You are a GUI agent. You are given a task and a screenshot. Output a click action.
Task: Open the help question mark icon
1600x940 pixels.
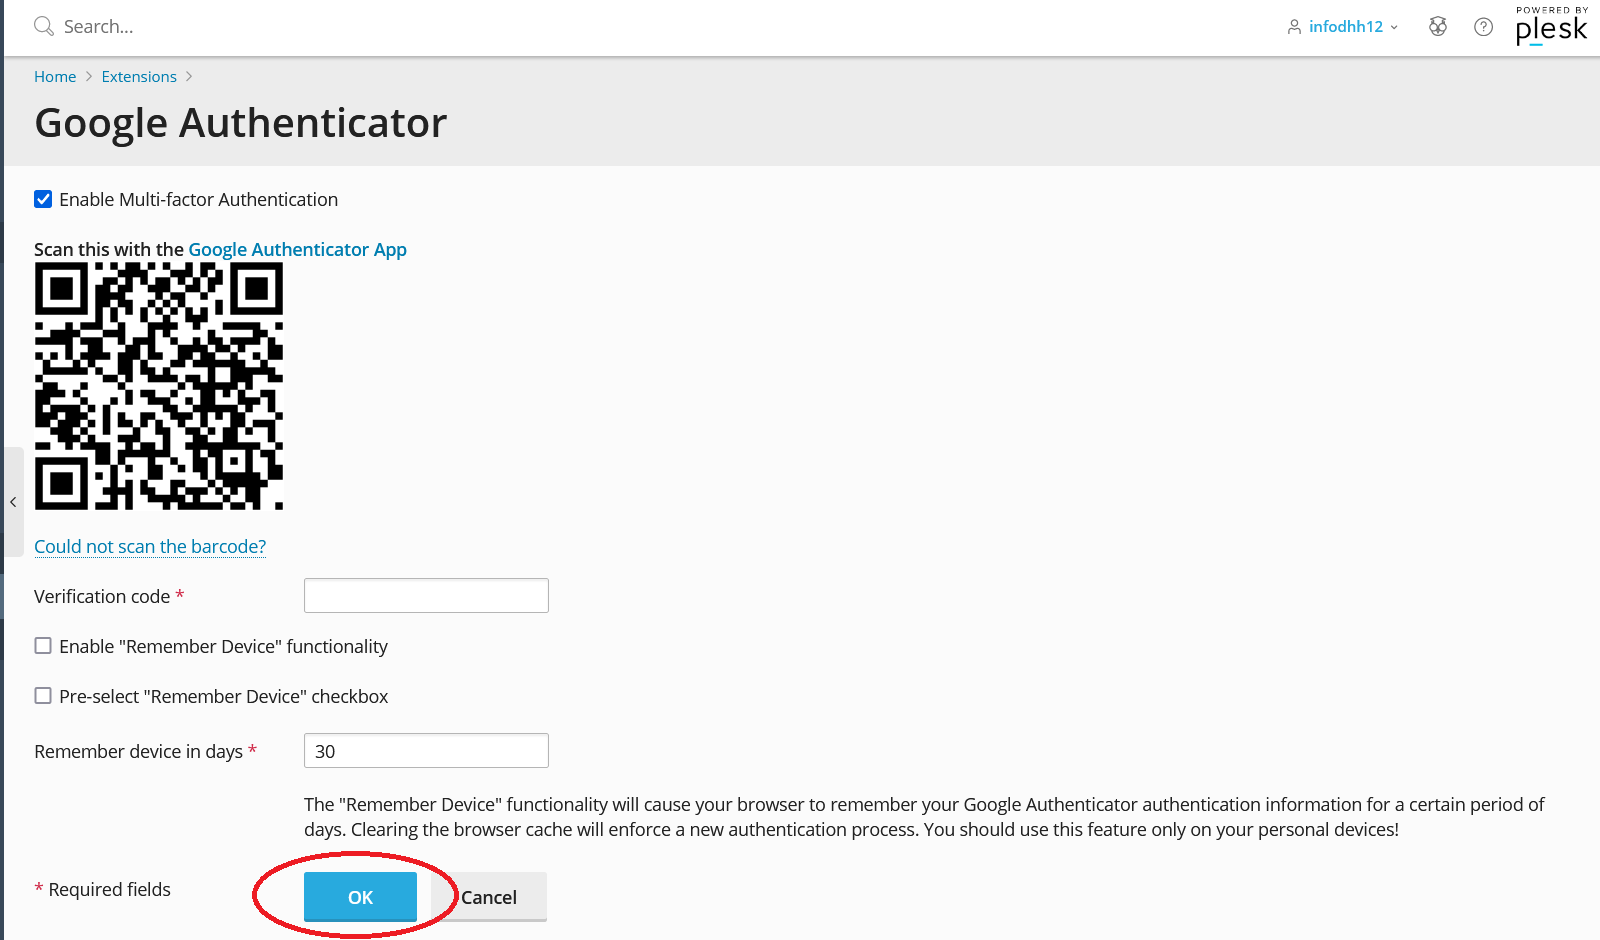point(1484,27)
